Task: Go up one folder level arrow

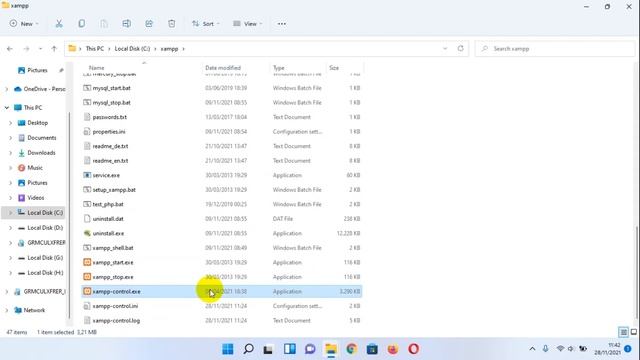Action: (x=54, y=49)
